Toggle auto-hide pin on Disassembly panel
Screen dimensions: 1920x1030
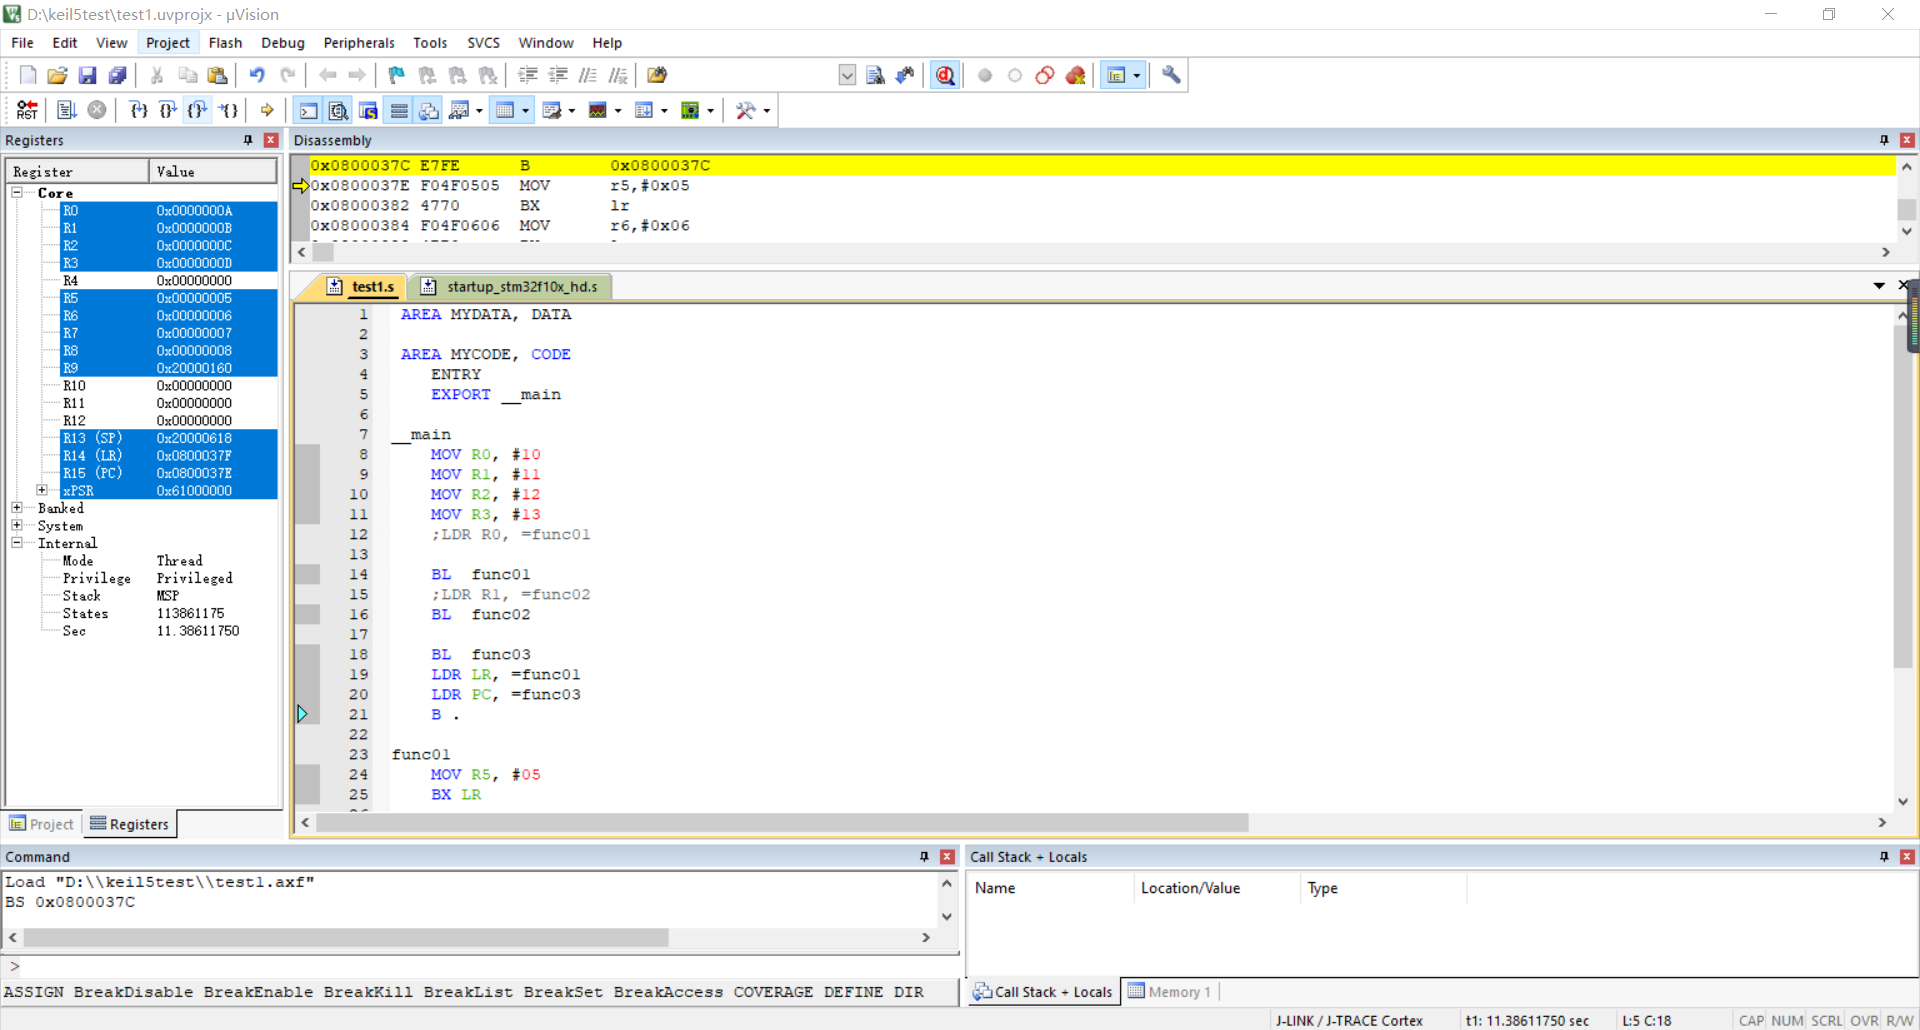coord(1884,140)
